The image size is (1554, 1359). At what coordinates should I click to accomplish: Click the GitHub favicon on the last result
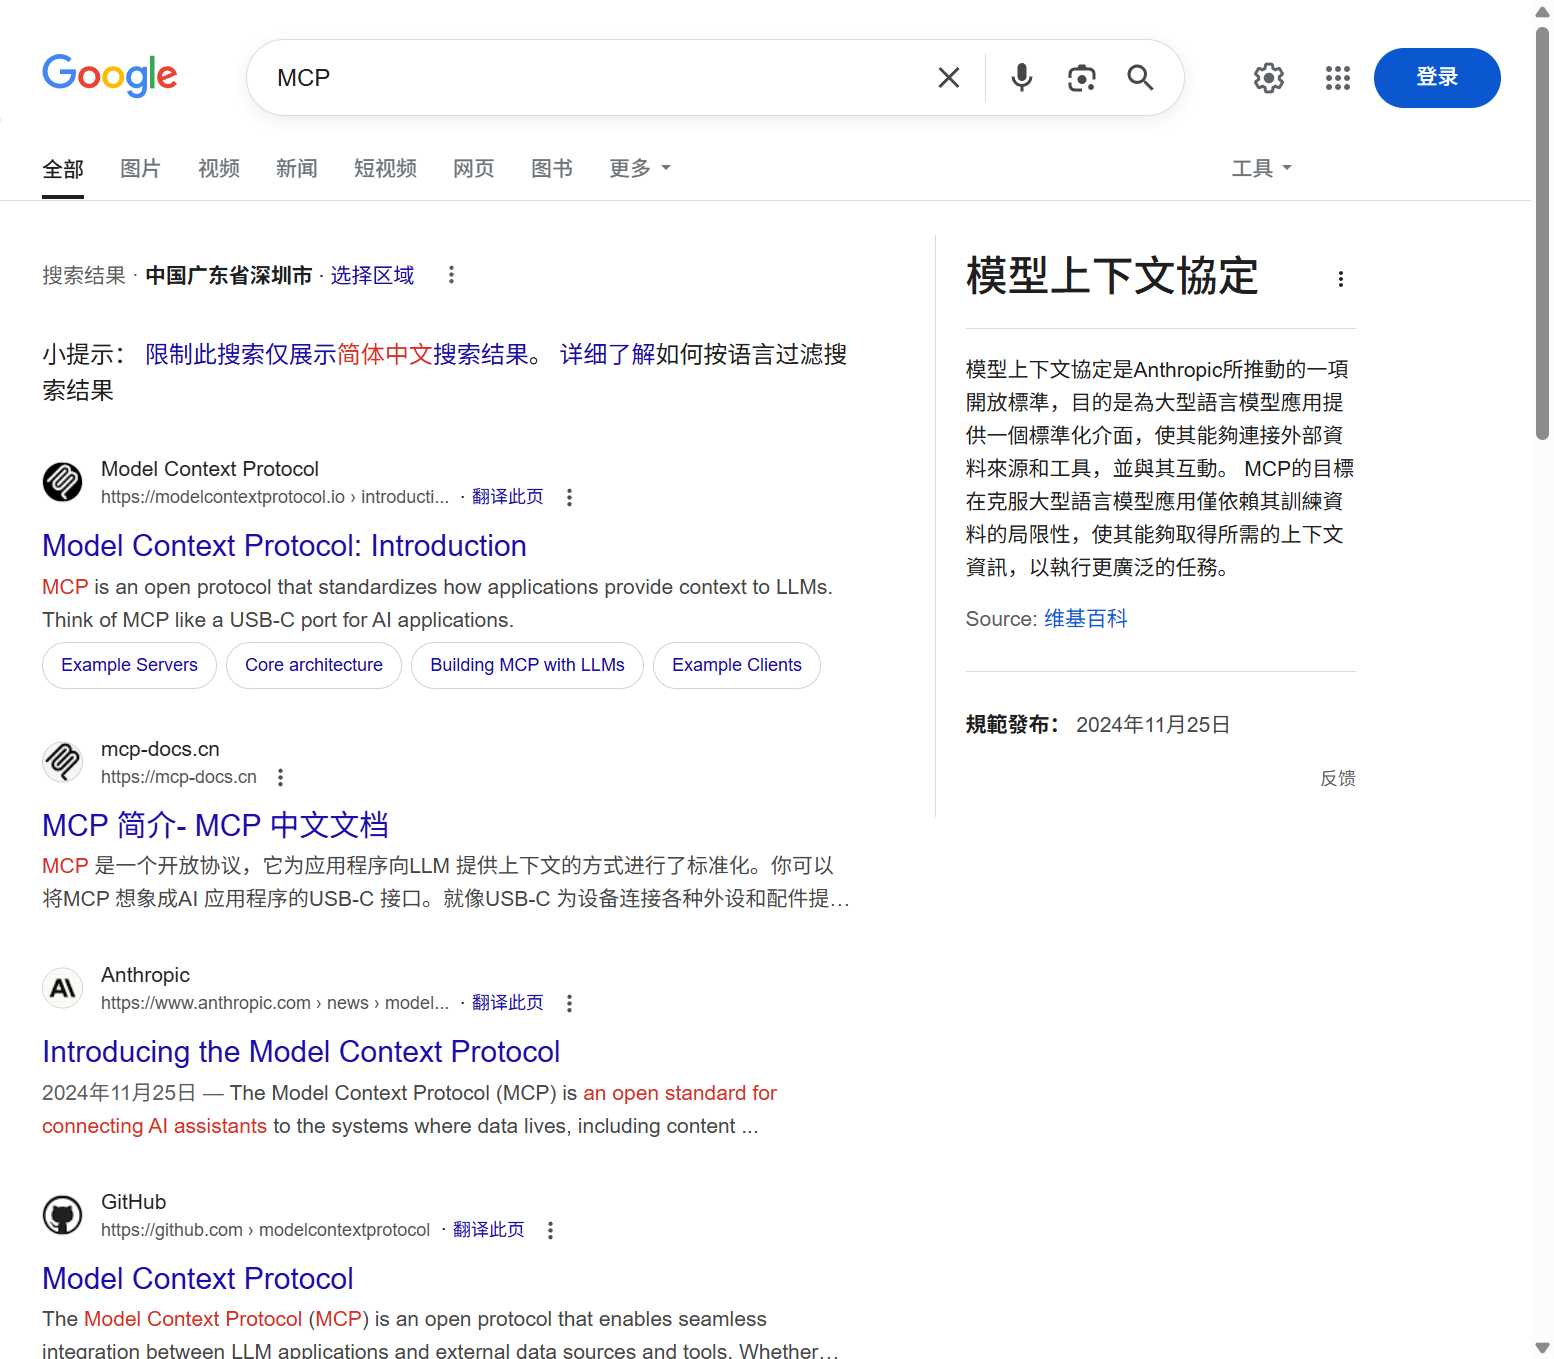(x=62, y=1214)
